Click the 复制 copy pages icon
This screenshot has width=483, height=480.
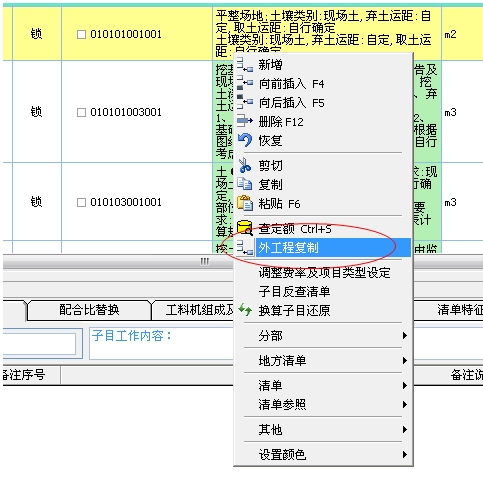tap(245, 184)
